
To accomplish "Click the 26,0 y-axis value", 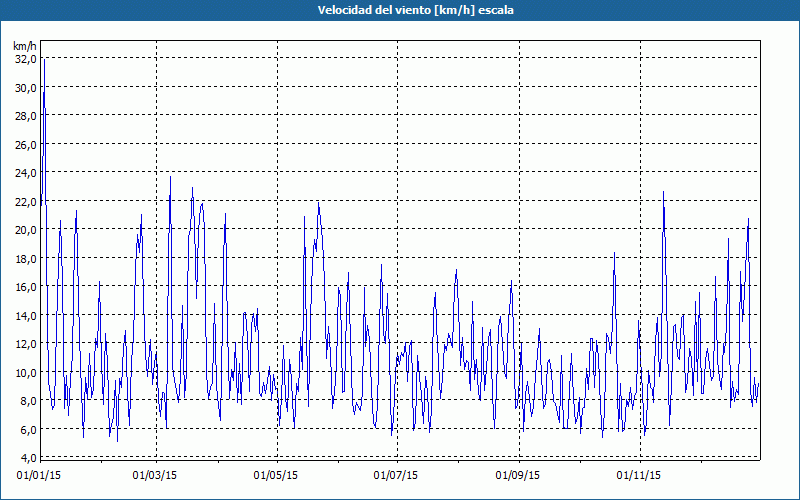I will [x=26, y=144].
